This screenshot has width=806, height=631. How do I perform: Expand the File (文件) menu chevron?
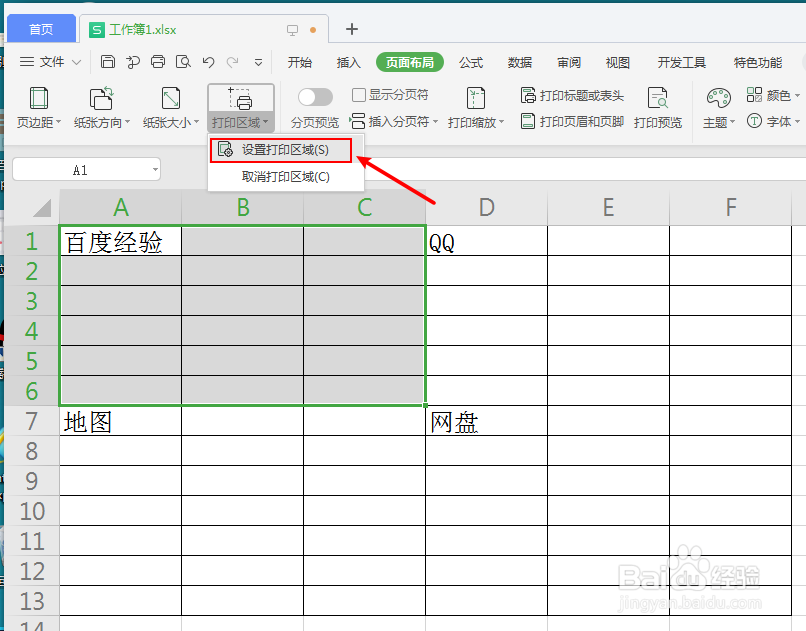(x=77, y=63)
